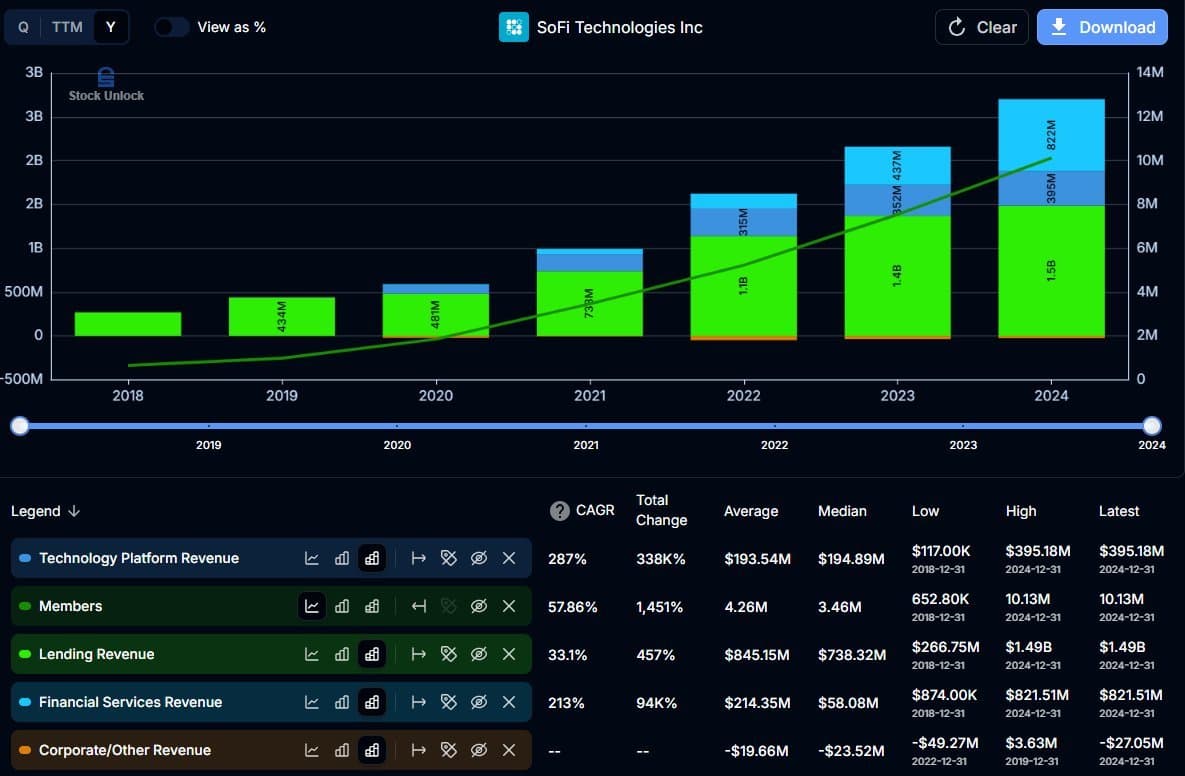1185x776 pixels.
Task: Hide Financial Services Revenue with eye icon
Action: pos(478,702)
